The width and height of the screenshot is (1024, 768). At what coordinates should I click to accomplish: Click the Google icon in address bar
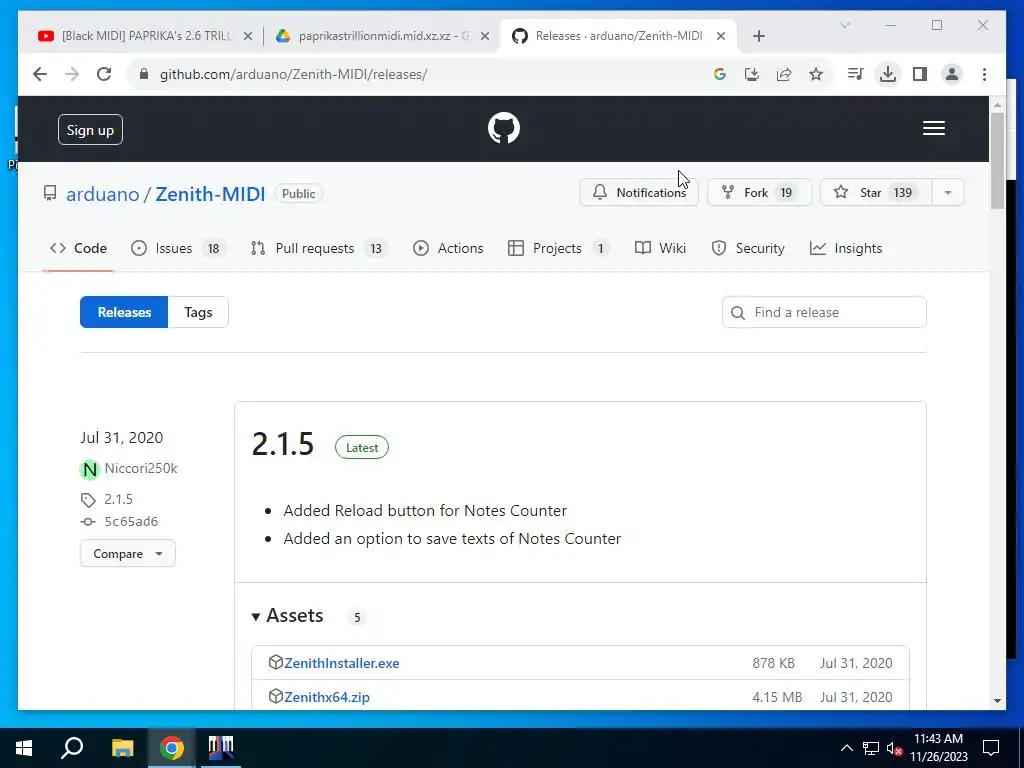click(x=720, y=74)
